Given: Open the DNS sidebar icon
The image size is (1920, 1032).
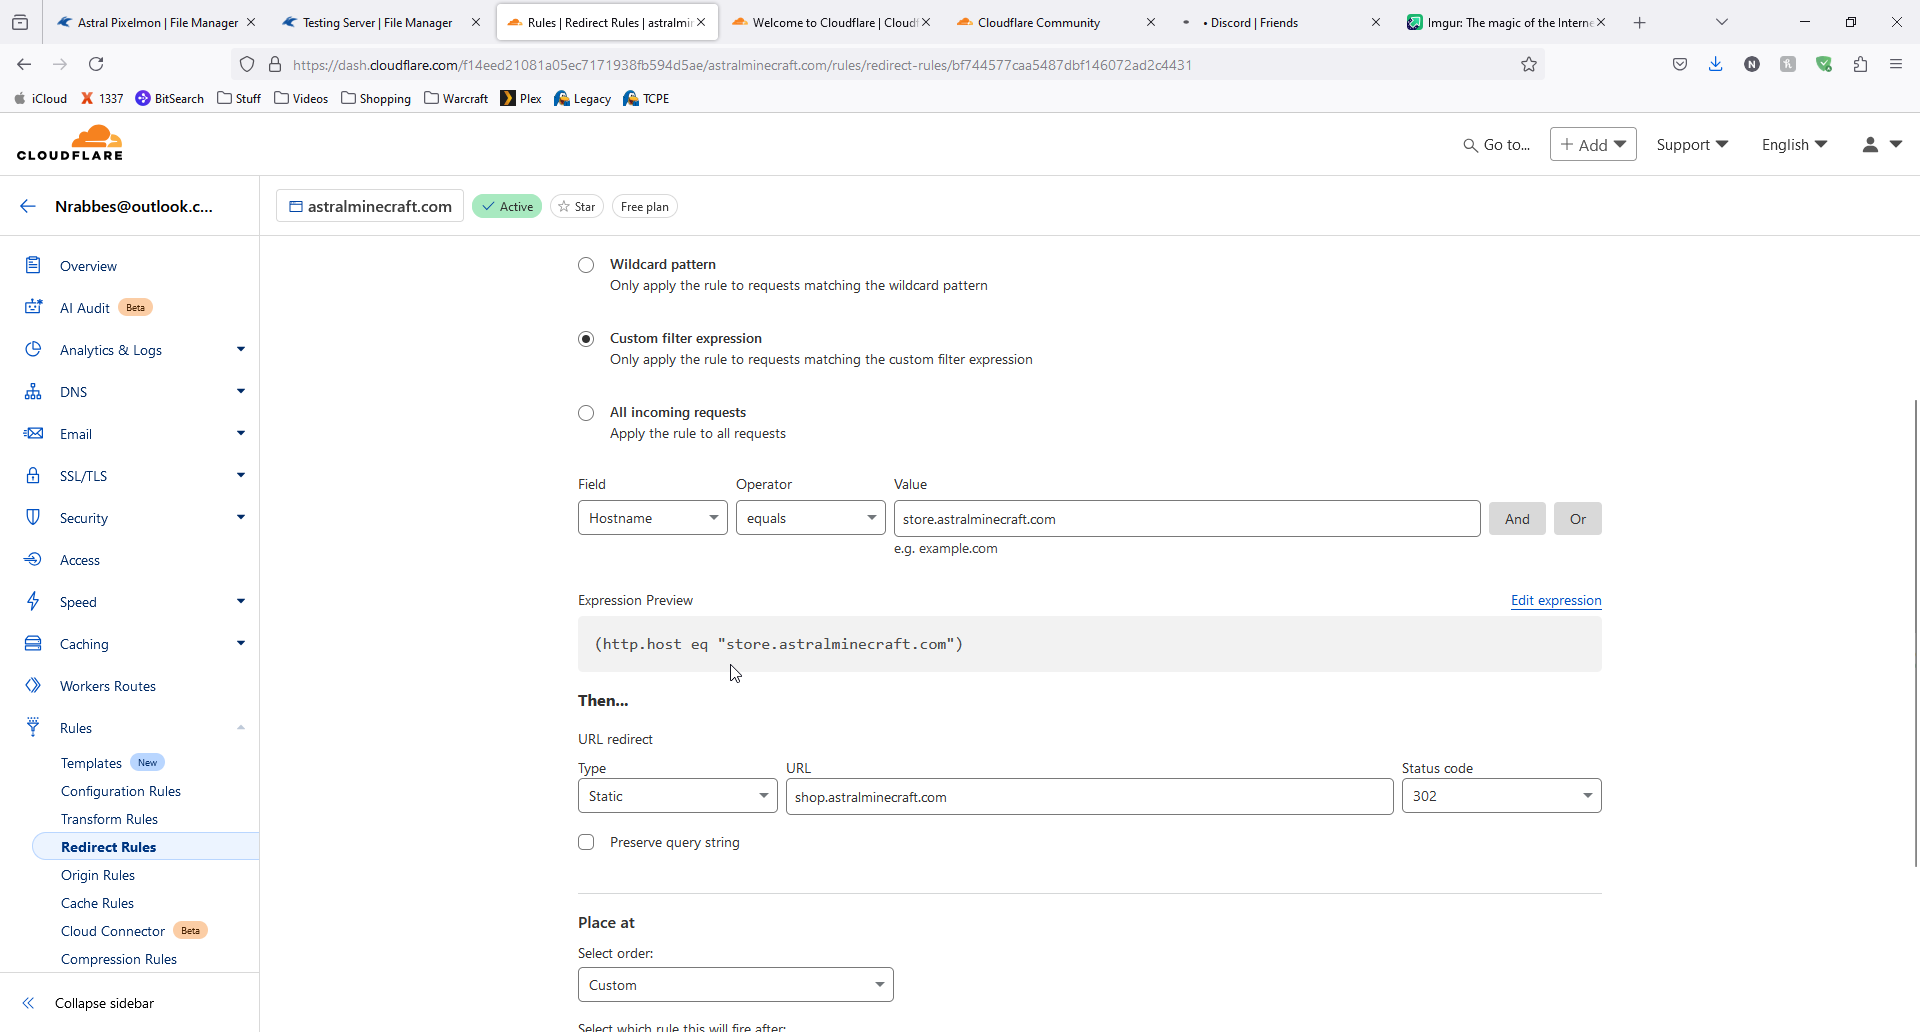Looking at the screenshot, I should point(33,392).
